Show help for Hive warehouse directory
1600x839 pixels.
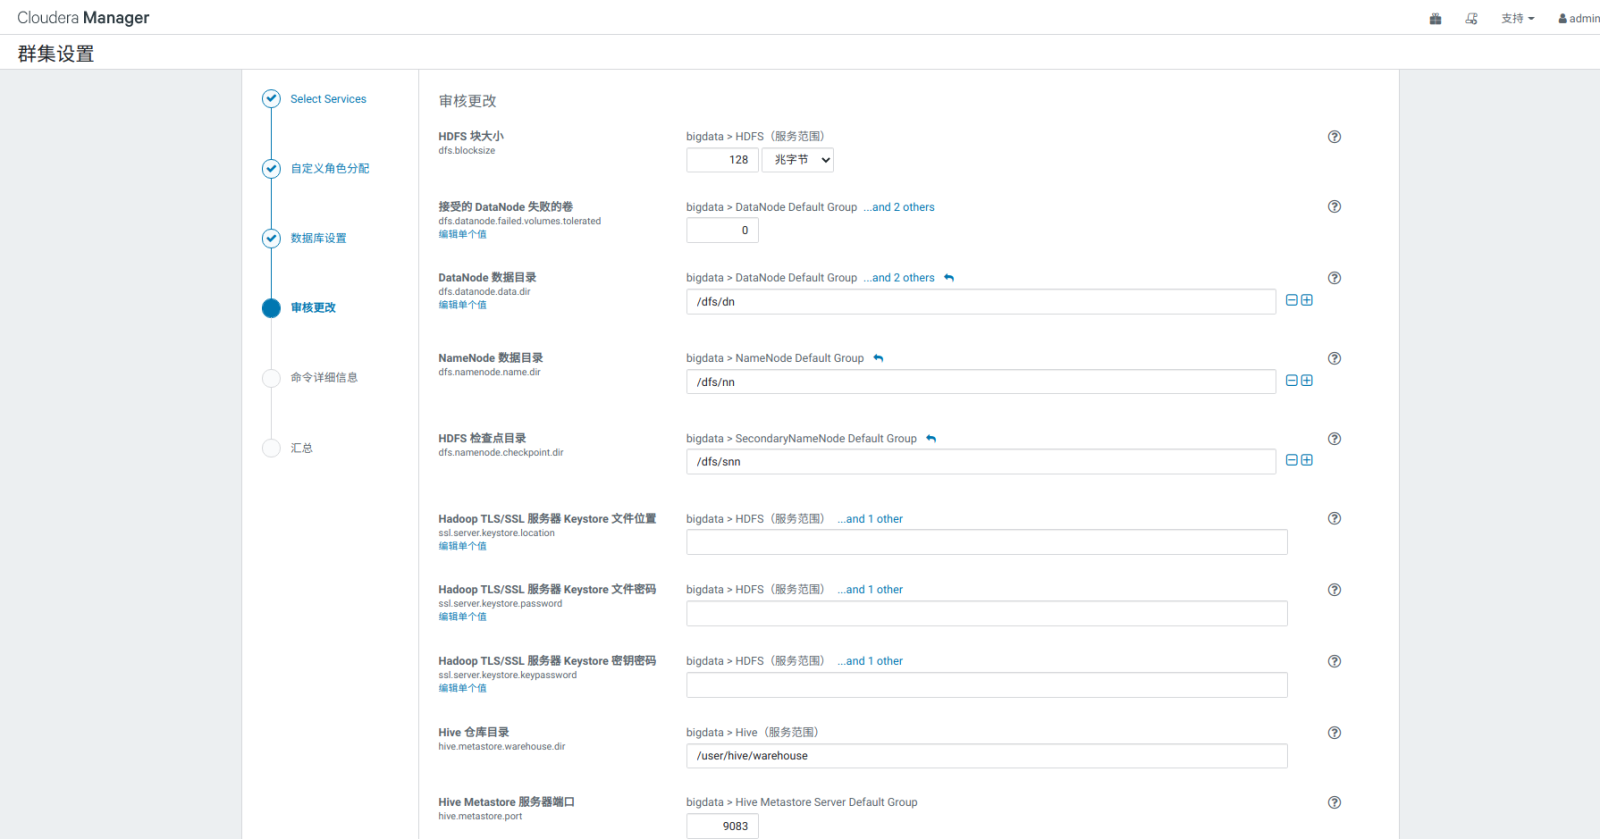click(1334, 733)
